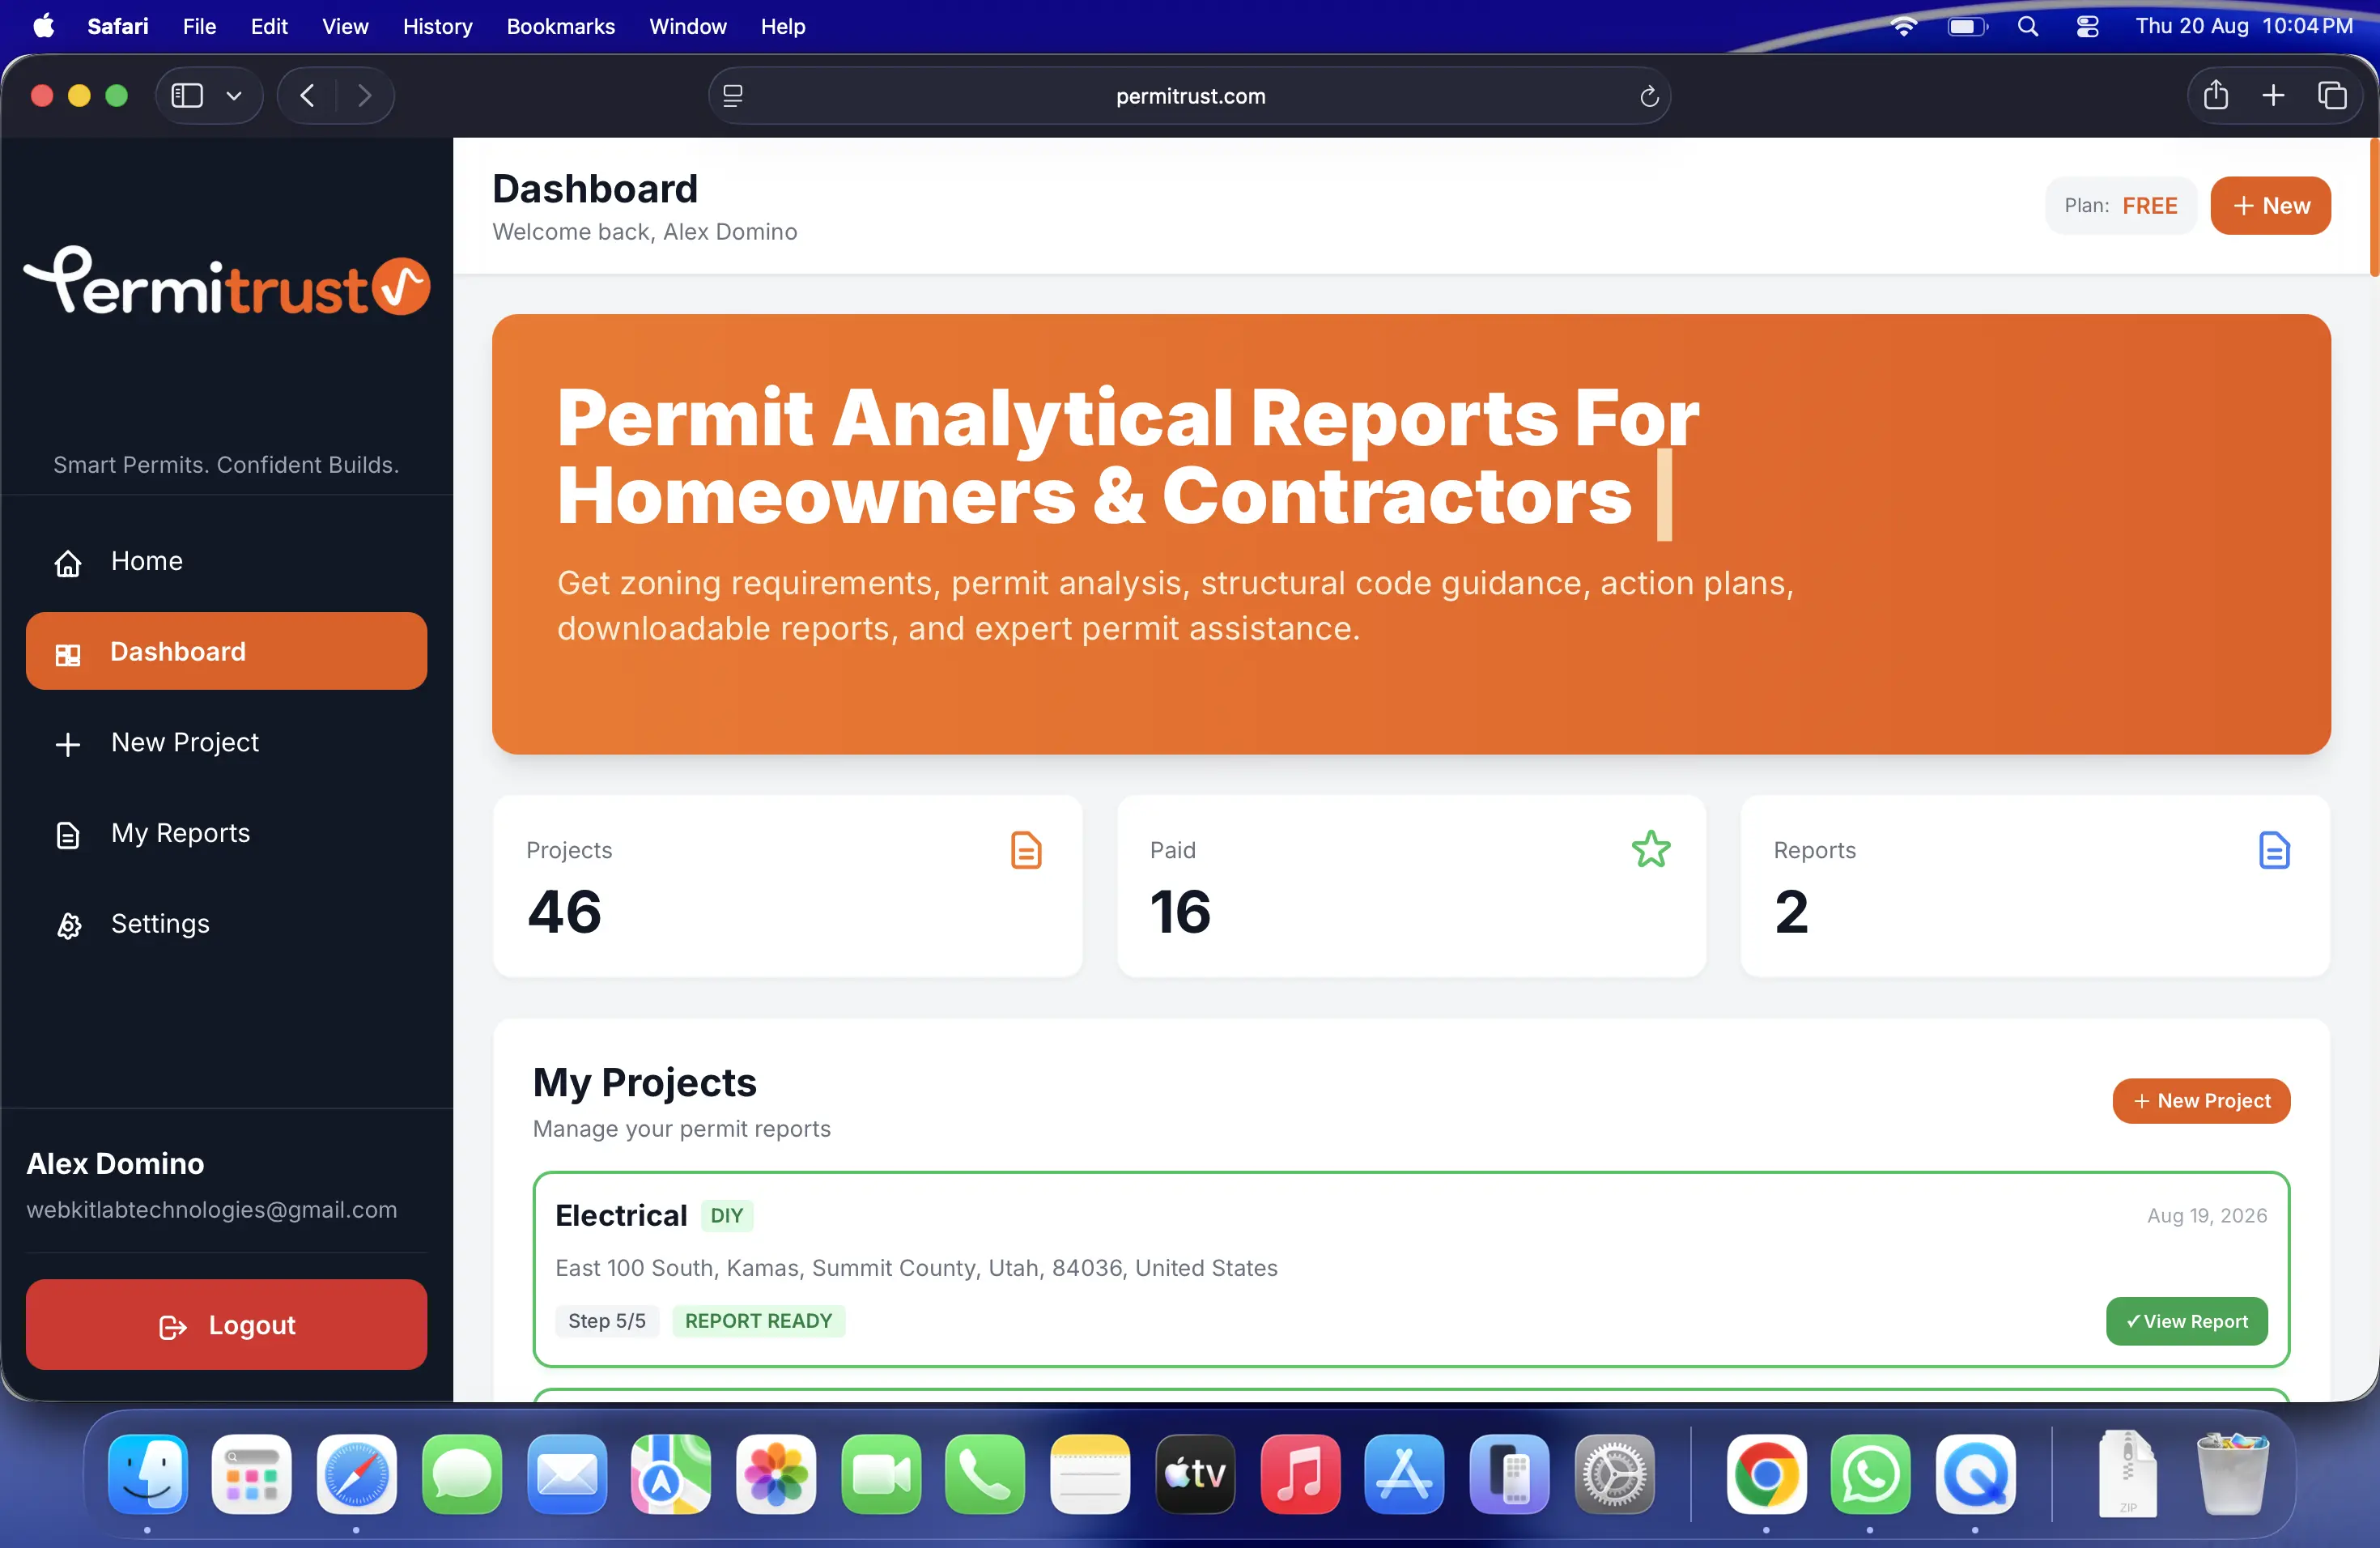Image resolution: width=2380 pixels, height=1548 pixels.
Task: Open Maps from the Dock
Action: click(671, 1474)
